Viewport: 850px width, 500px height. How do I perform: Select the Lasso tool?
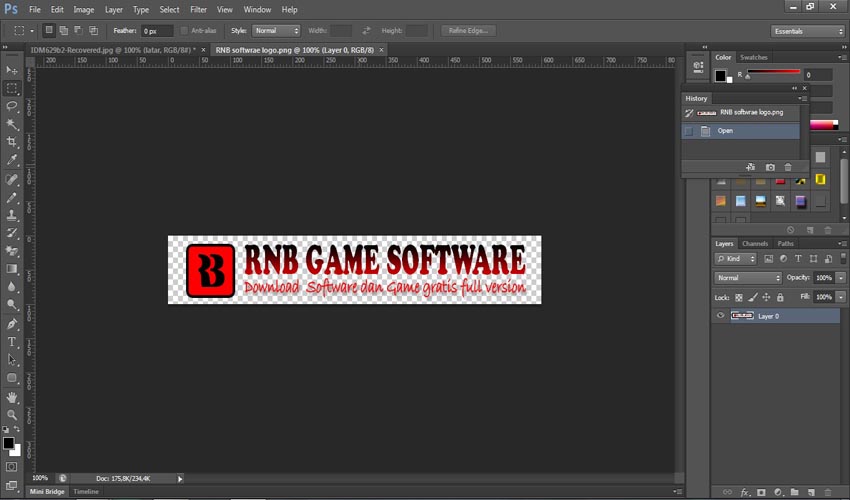pyautogui.click(x=12, y=106)
